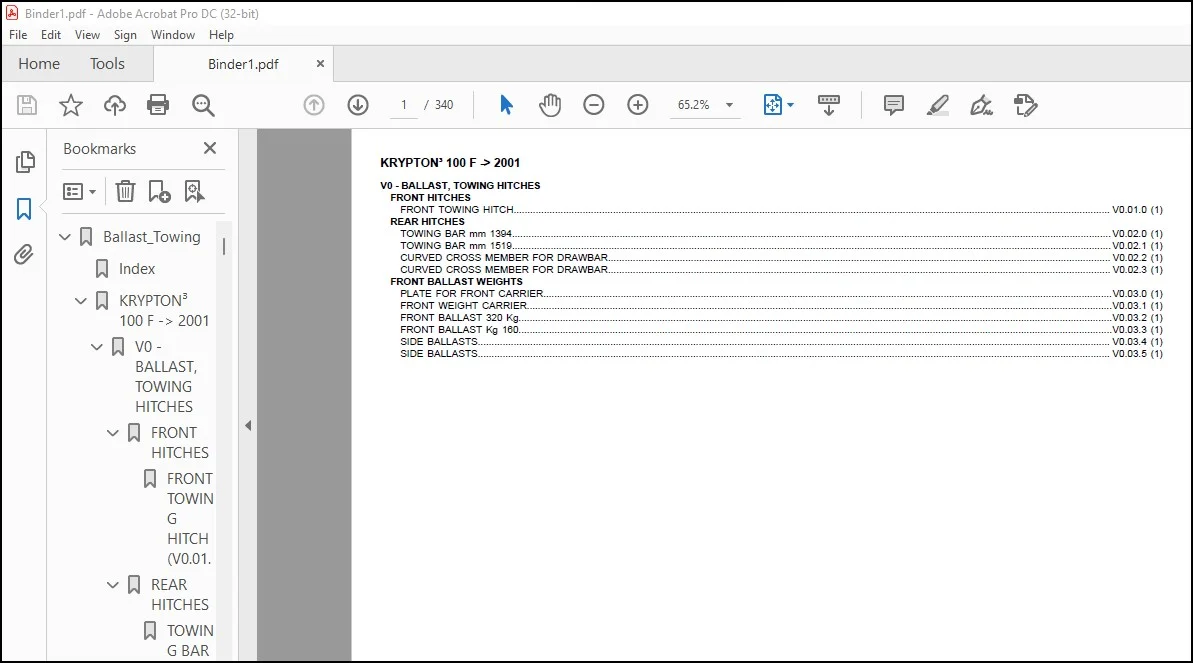Go to previous page arrow
Screen dimensions: 1193x663
click(313, 105)
